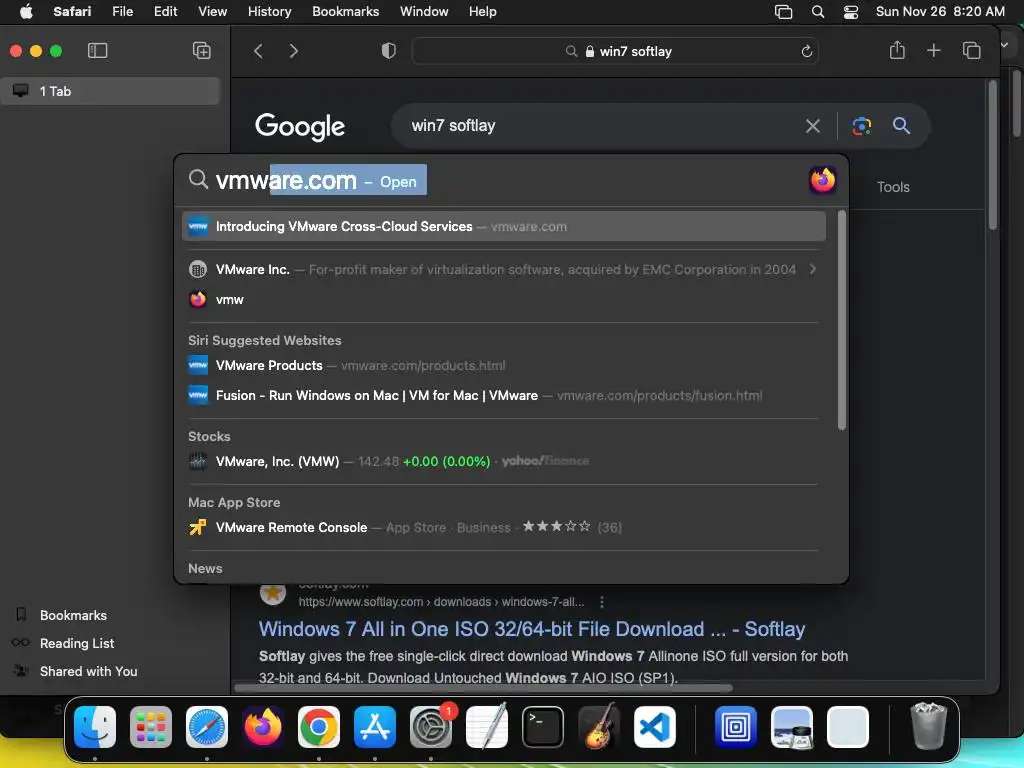This screenshot has height=768, width=1024.
Task: Open Stage Manager icon in menu bar
Action: pos(783,12)
